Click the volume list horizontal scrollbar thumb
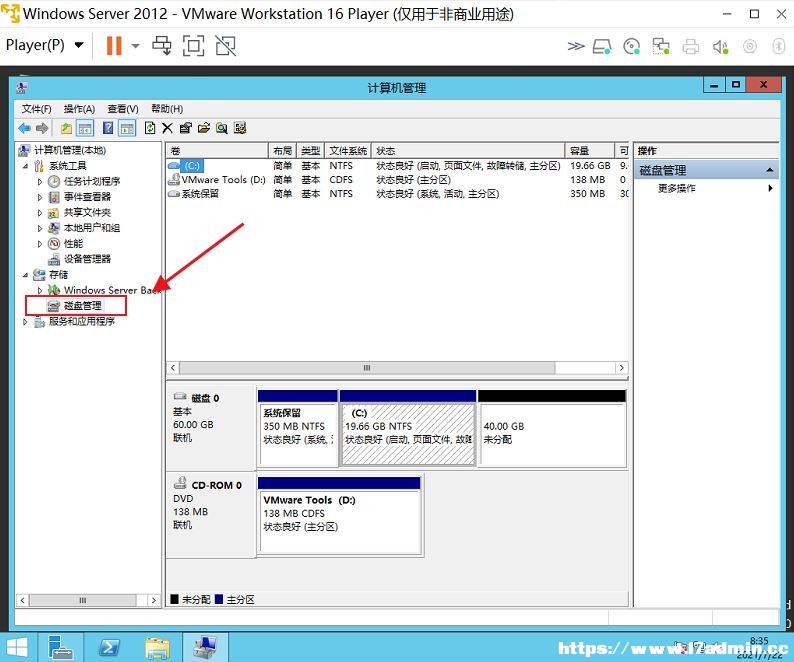The image size is (794, 662). click(367, 368)
